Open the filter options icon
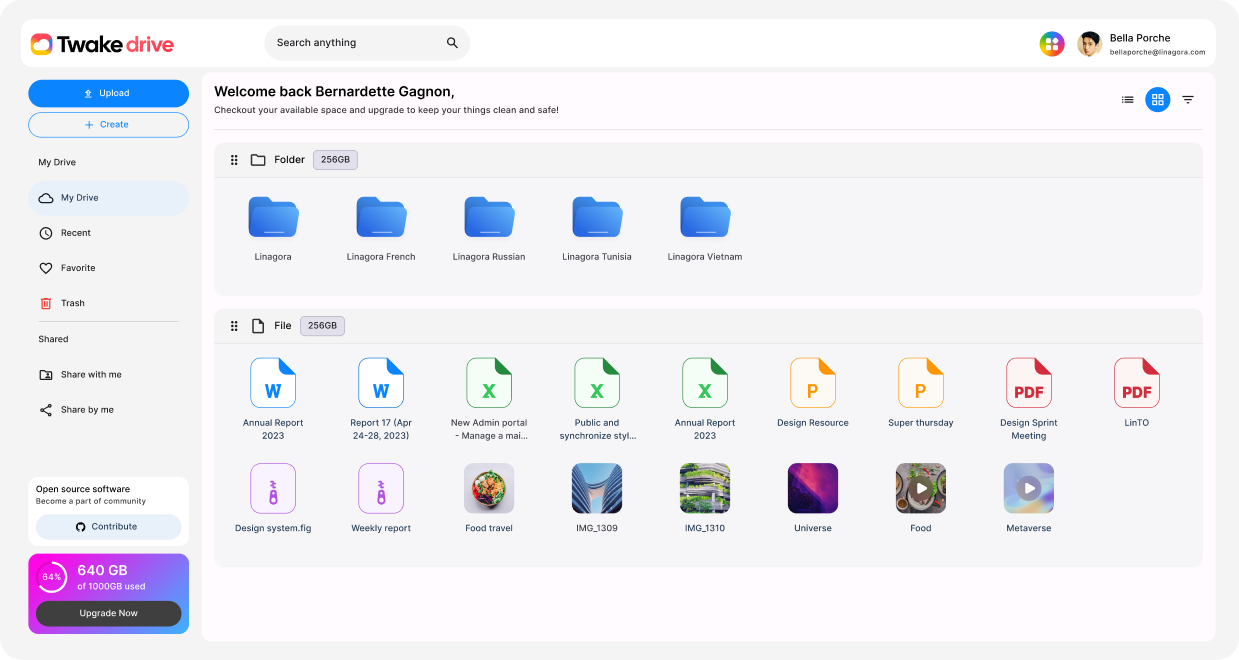The height and width of the screenshot is (660, 1239). 1187,99
